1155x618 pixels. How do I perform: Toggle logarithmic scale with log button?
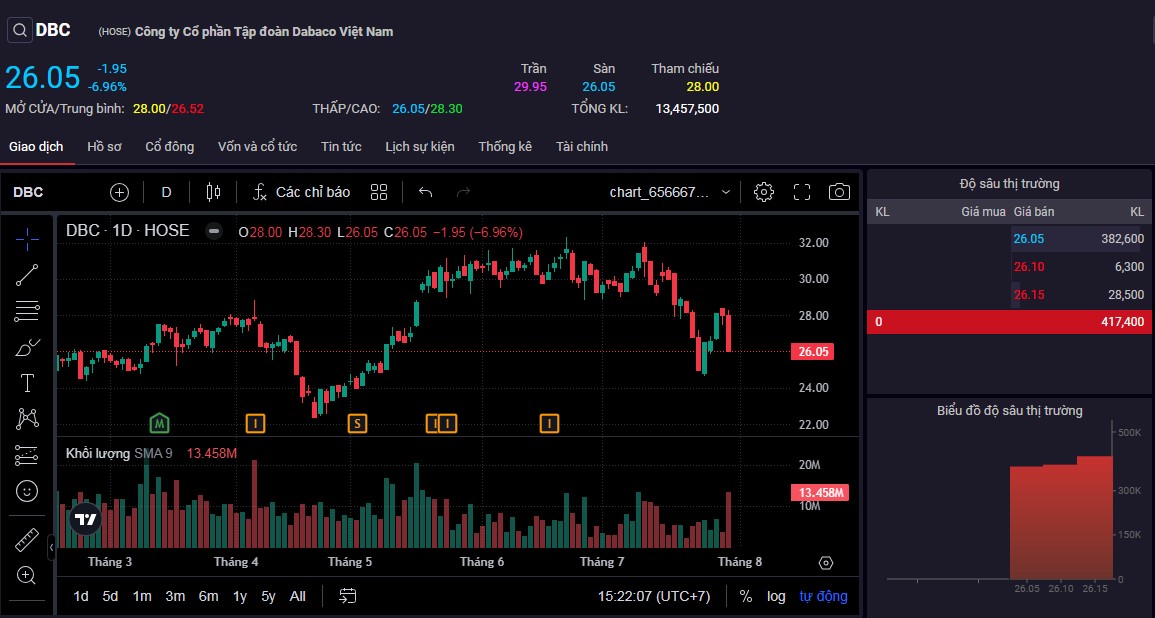(776, 596)
